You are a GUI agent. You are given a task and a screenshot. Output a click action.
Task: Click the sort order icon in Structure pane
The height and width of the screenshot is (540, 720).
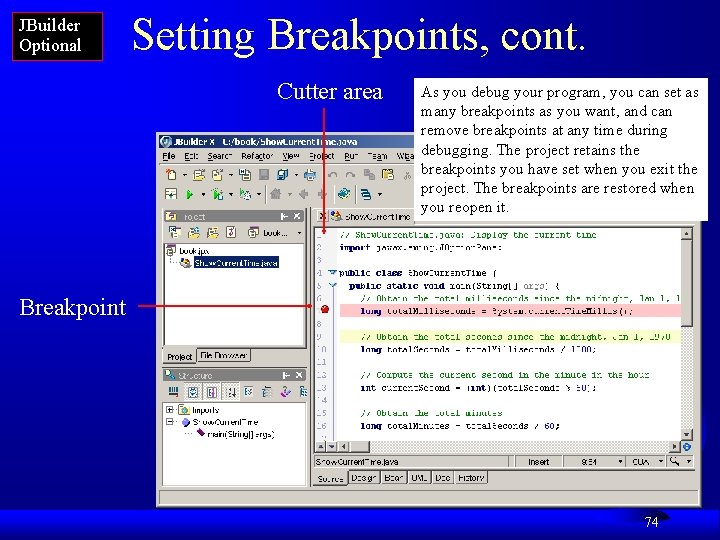(x=231, y=392)
